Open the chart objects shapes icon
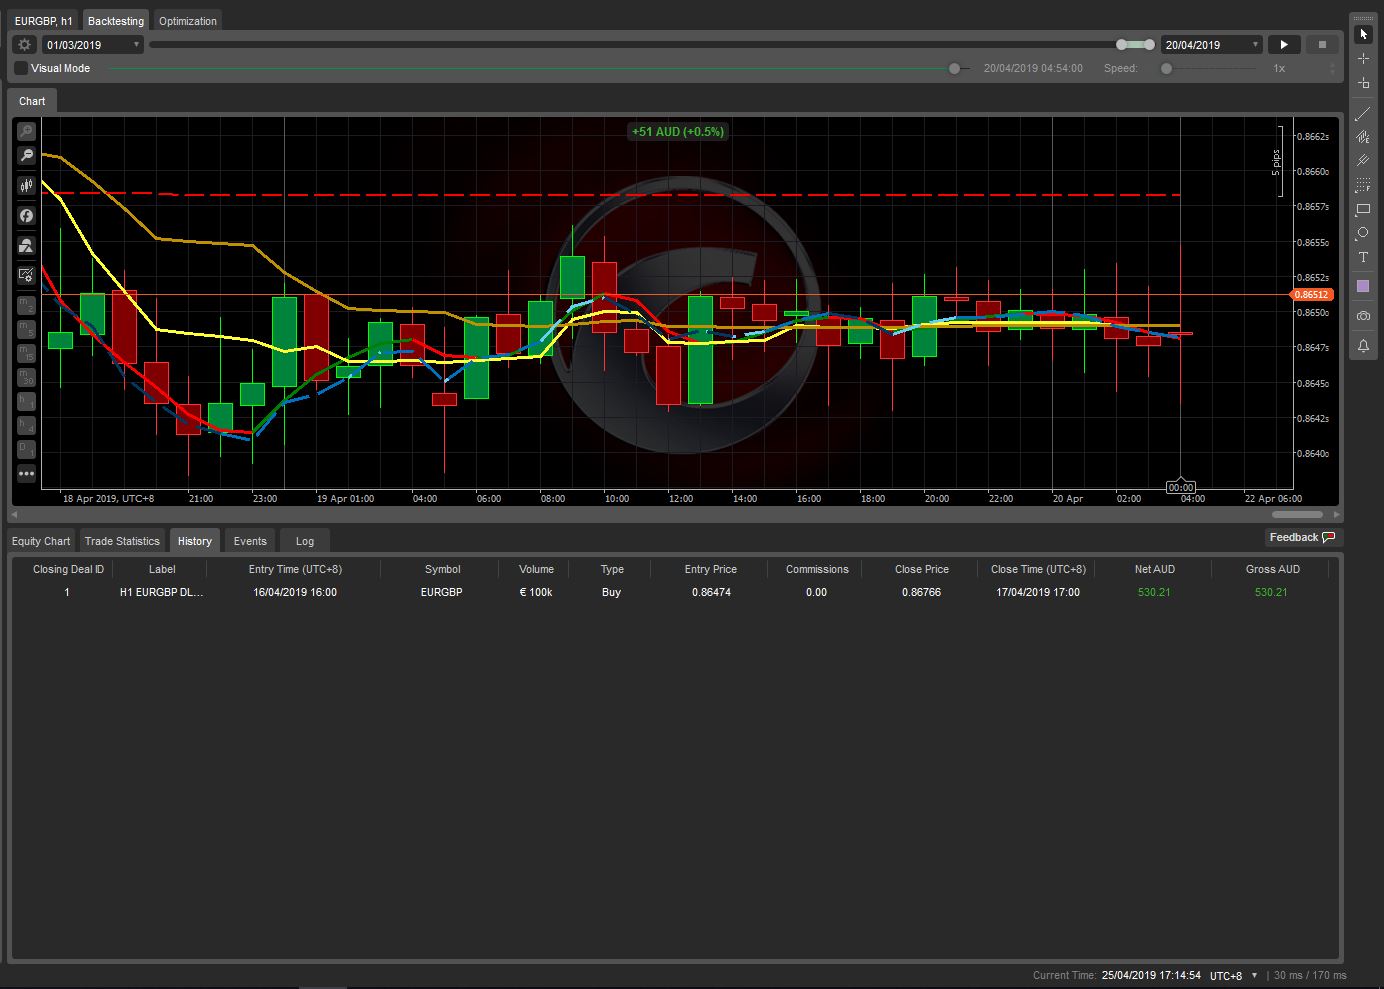1384x989 pixels. [26, 246]
